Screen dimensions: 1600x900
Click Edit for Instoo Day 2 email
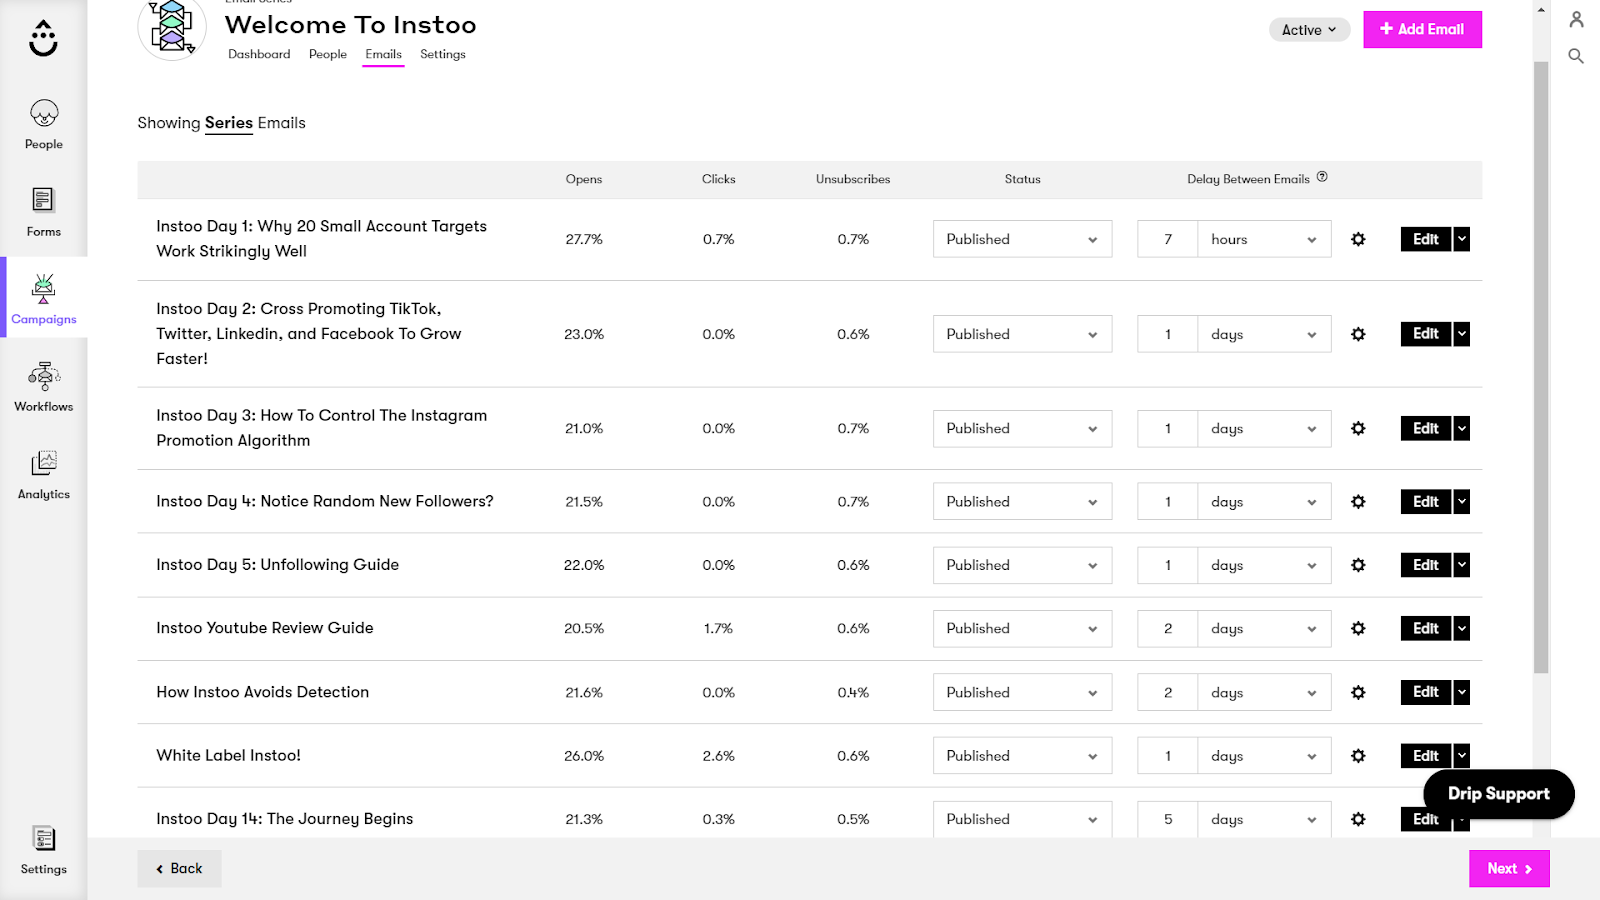click(1425, 334)
